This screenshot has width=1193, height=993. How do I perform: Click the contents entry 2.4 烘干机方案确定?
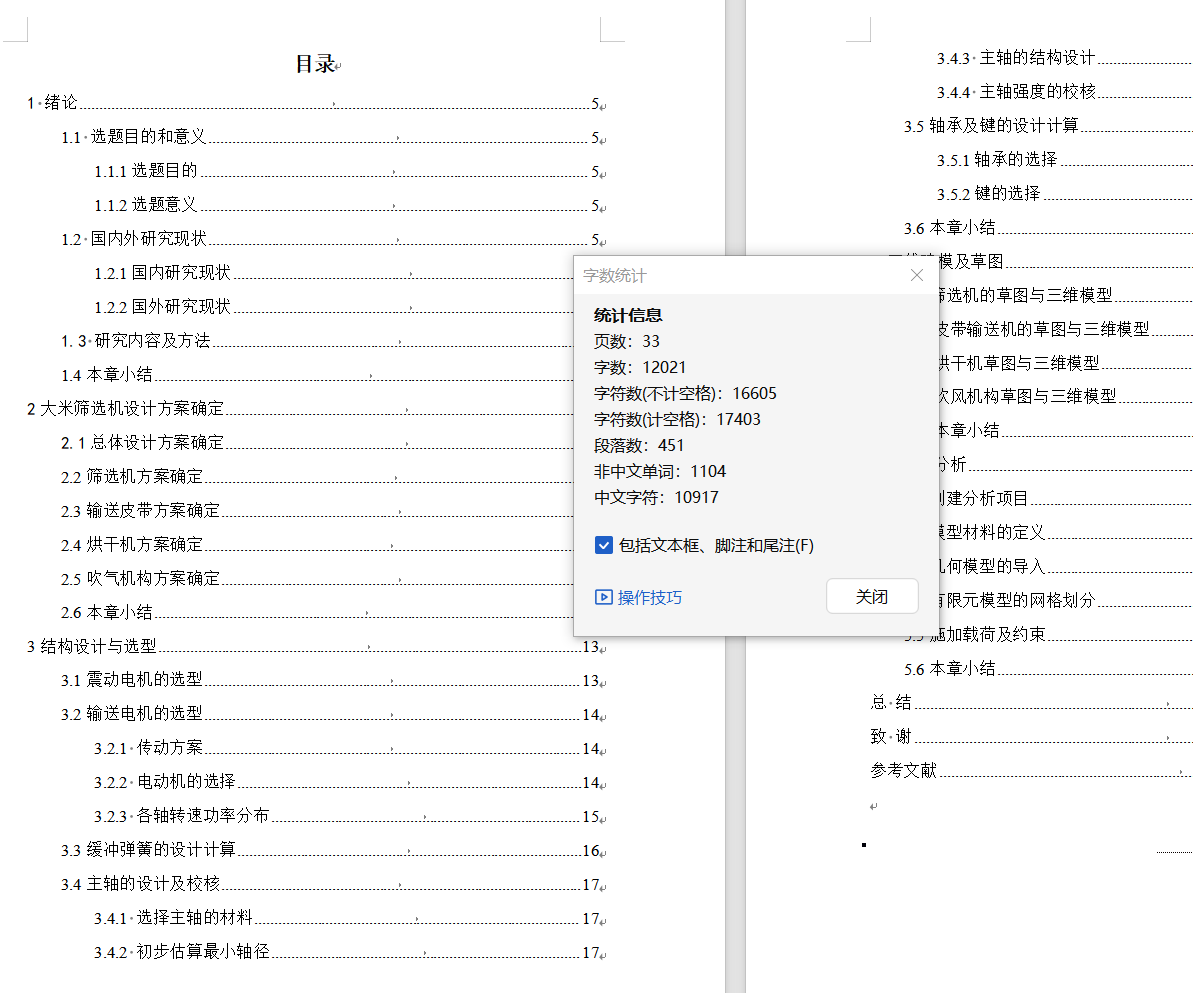click(x=317, y=545)
